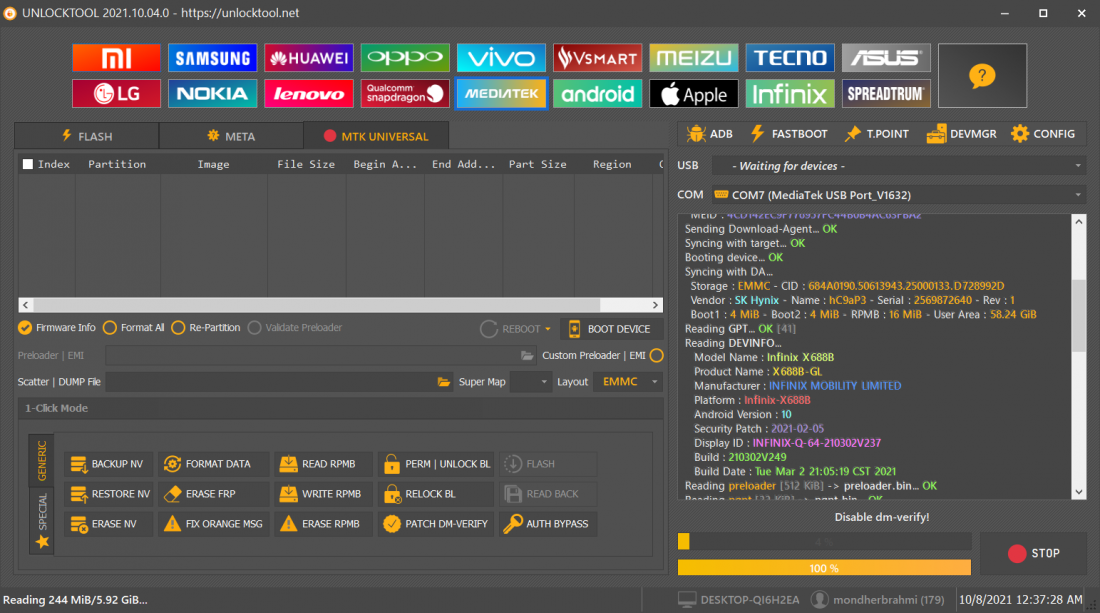Select the MediaTek chipset tile

(501, 93)
